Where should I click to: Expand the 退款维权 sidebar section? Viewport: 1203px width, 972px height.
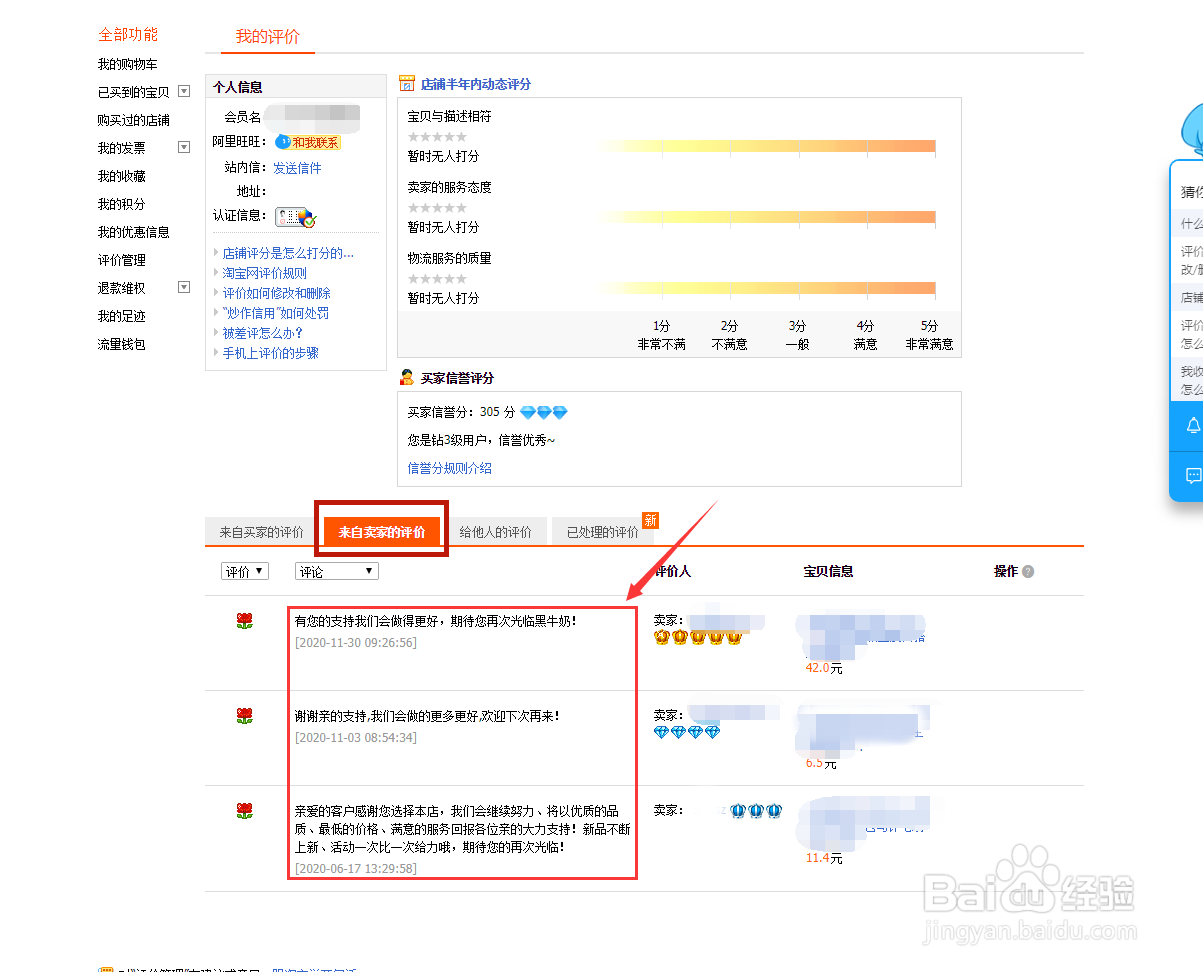183,287
